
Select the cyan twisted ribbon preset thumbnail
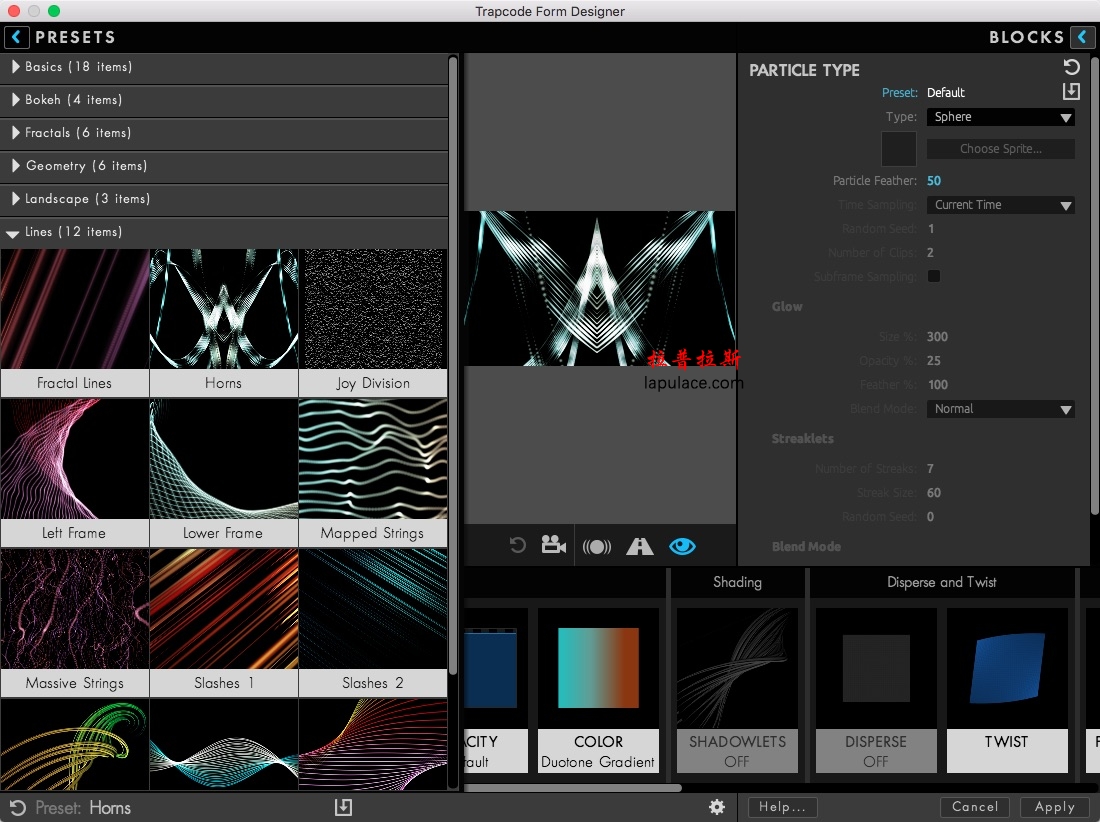coord(223,745)
